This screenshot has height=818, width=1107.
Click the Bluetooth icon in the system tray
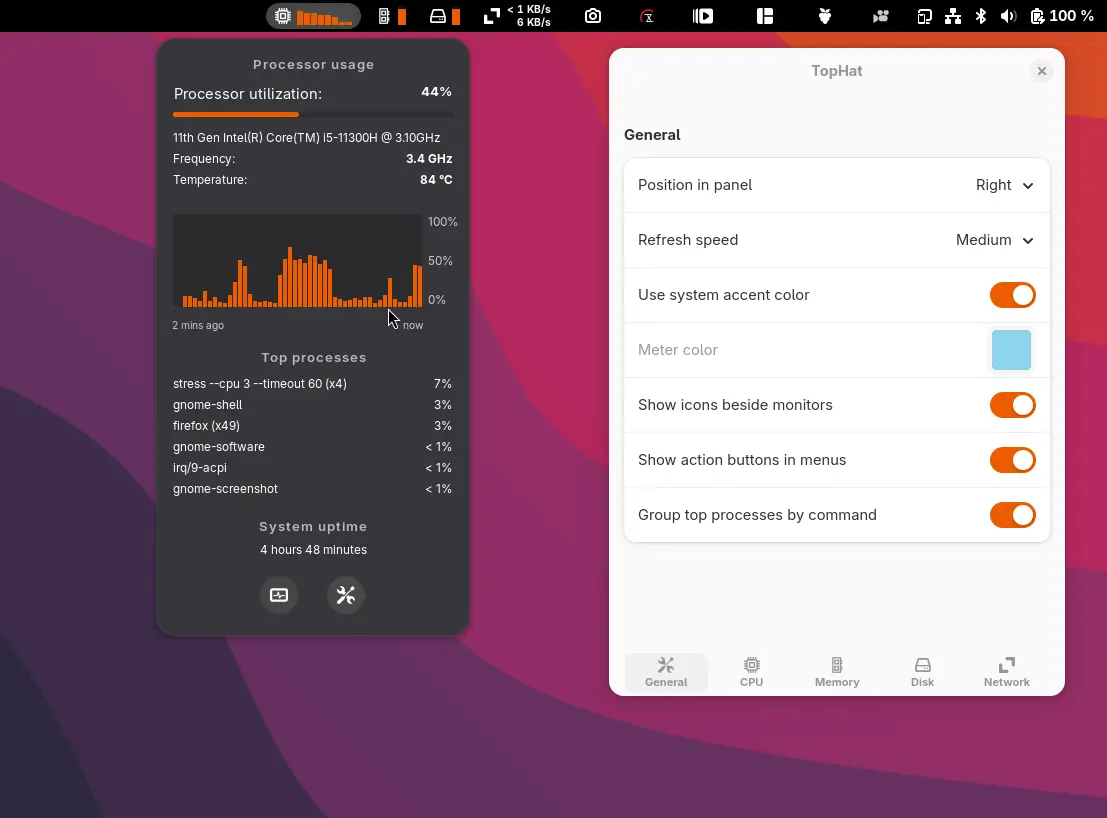point(981,16)
